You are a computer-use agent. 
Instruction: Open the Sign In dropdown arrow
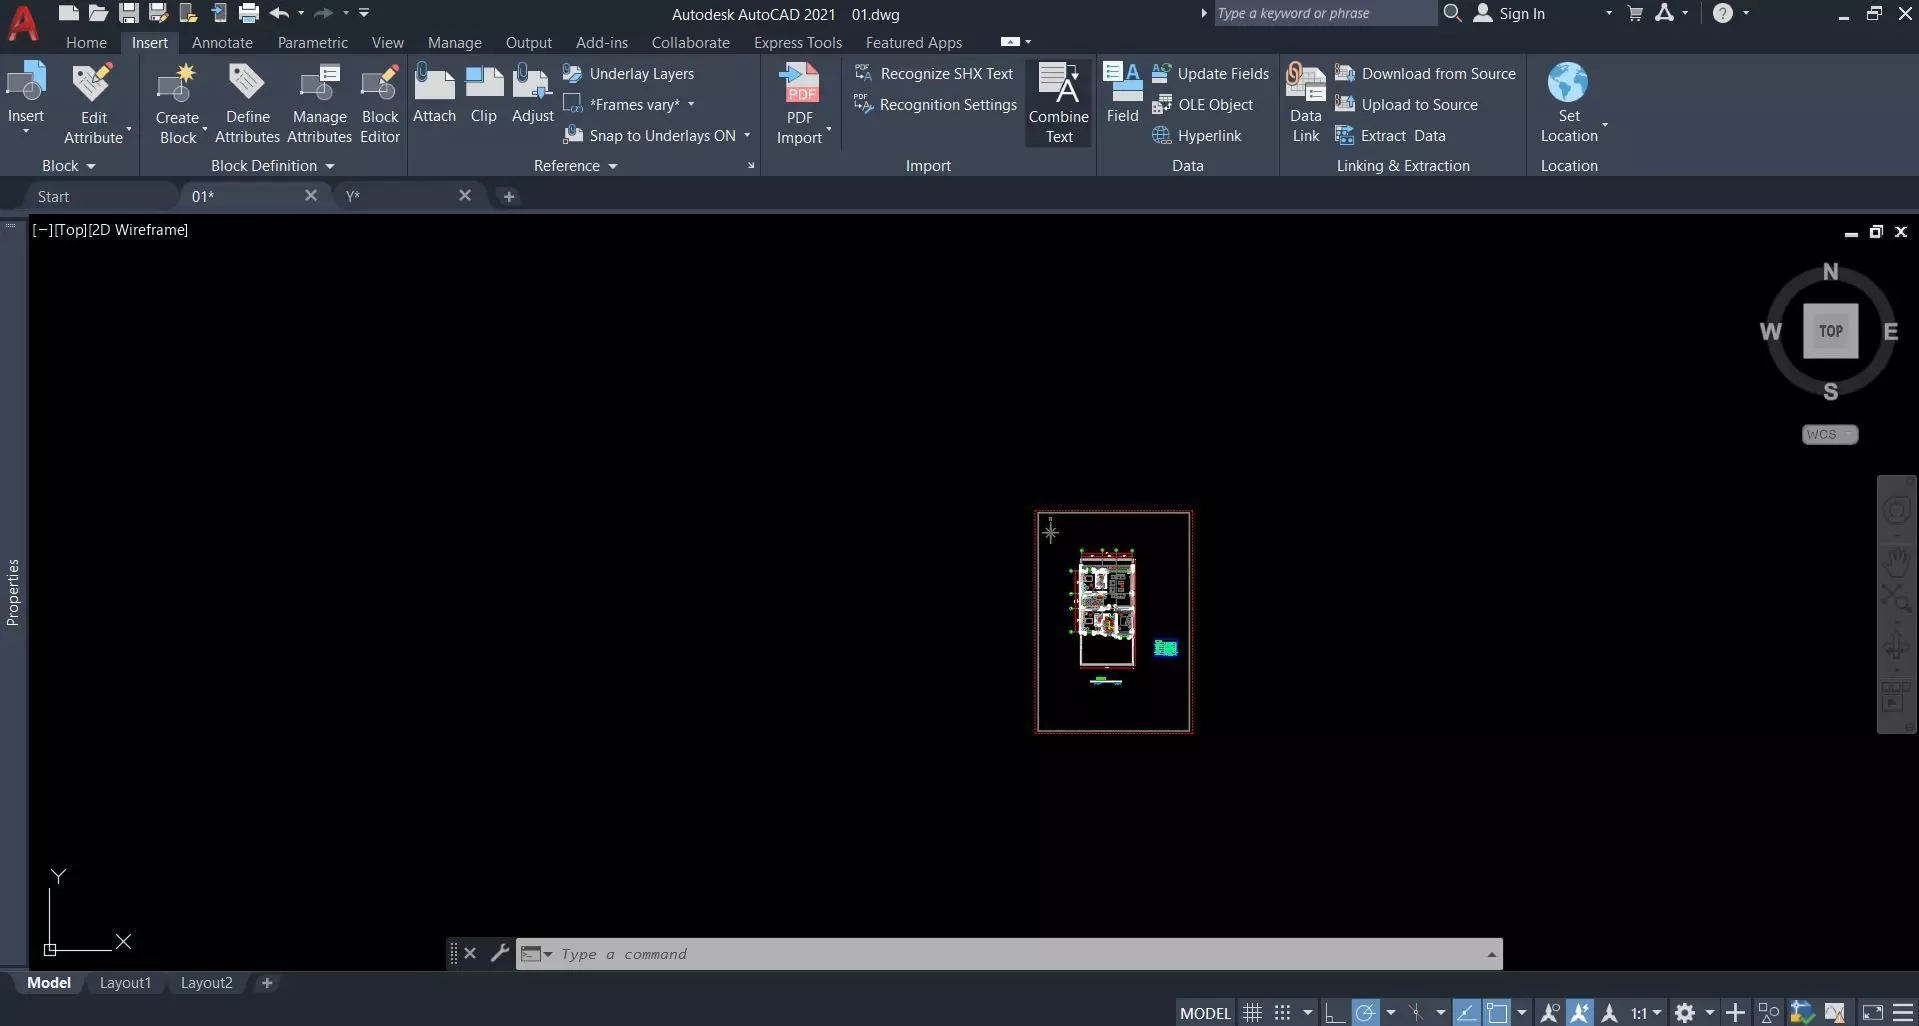tap(1609, 13)
